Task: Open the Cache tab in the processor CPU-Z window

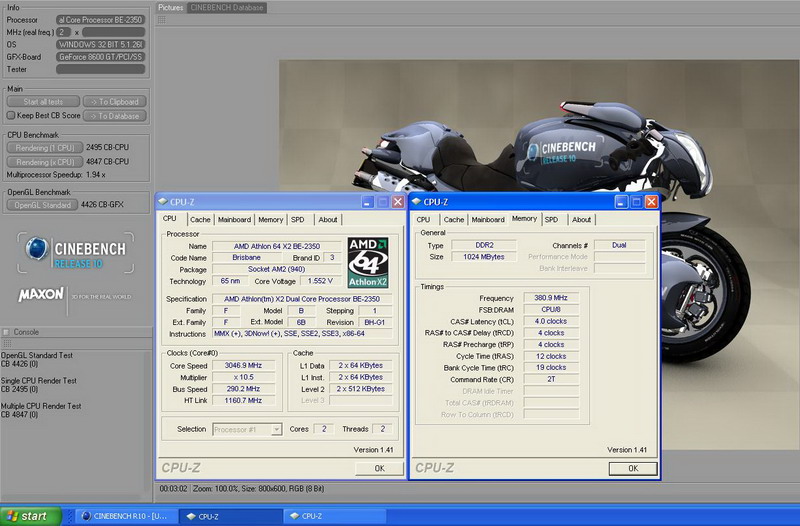Action: (x=200, y=219)
